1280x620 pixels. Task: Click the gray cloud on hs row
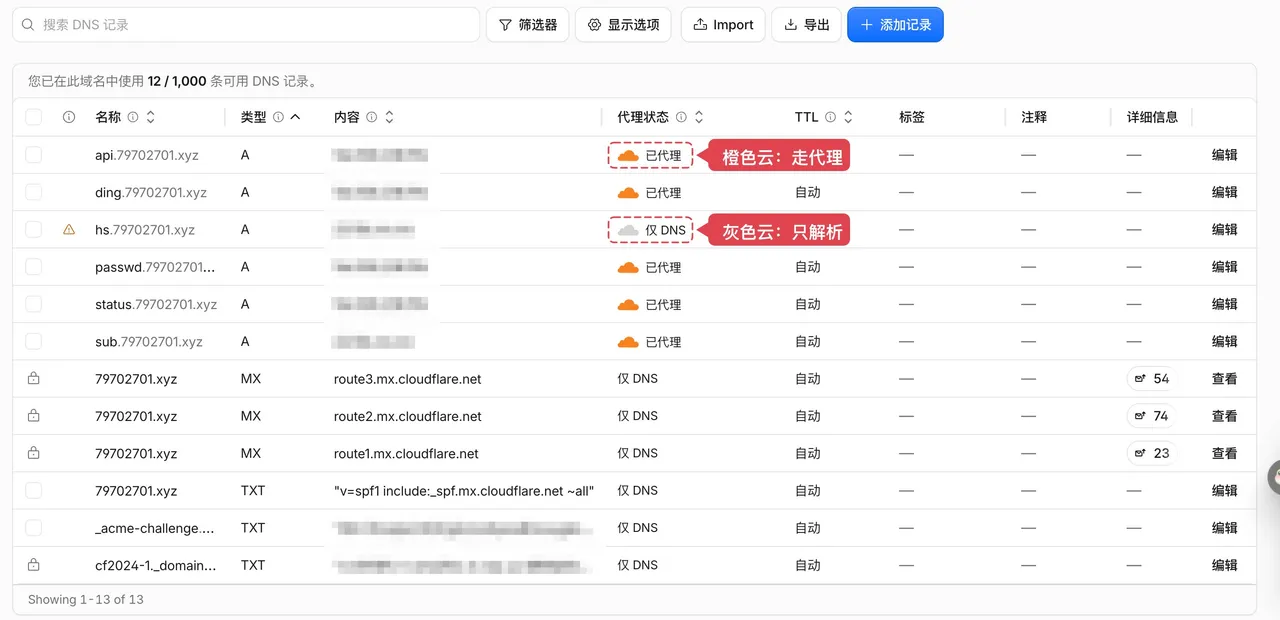pos(628,230)
